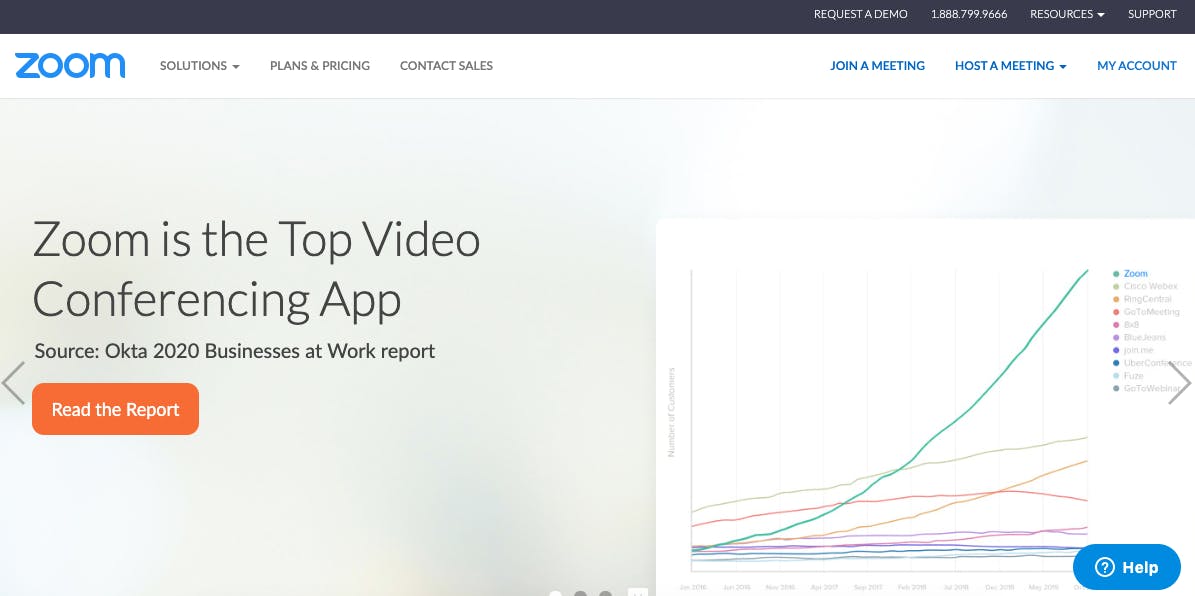The width and height of the screenshot is (1195, 596).
Task: Click "Source: Okta 2020 Businesses at Work report" text
Action: pyautogui.click(x=235, y=351)
